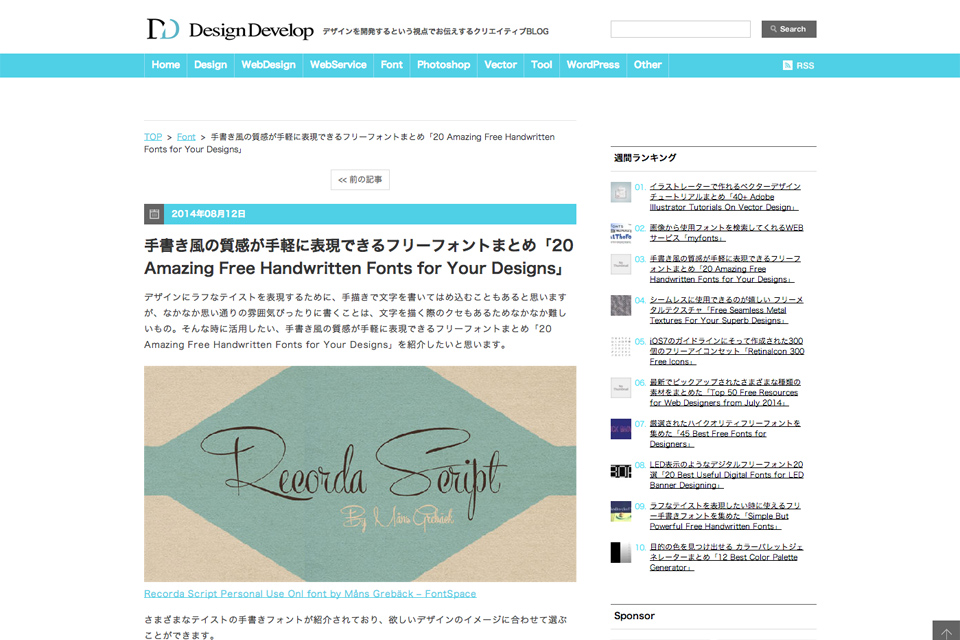The height and width of the screenshot is (640, 960).
Task: Open Recorda Script FontSpace link
Action: click(x=310, y=593)
